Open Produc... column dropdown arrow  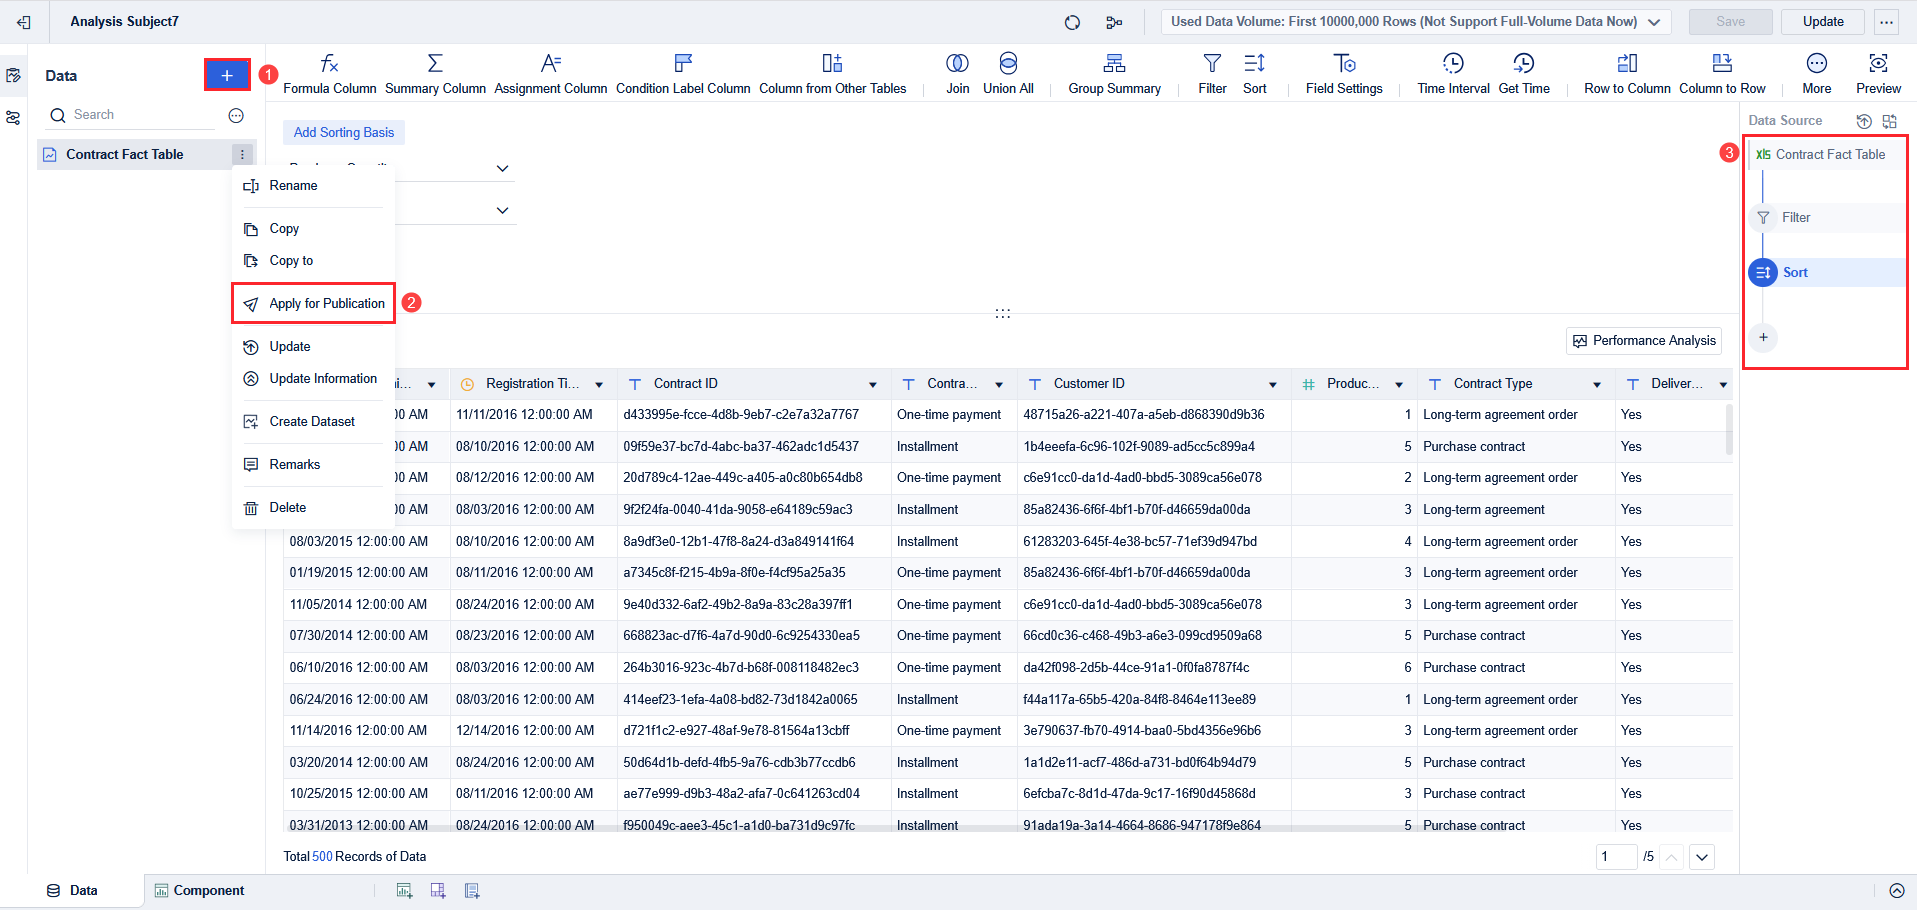click(x=1399, y=385)
